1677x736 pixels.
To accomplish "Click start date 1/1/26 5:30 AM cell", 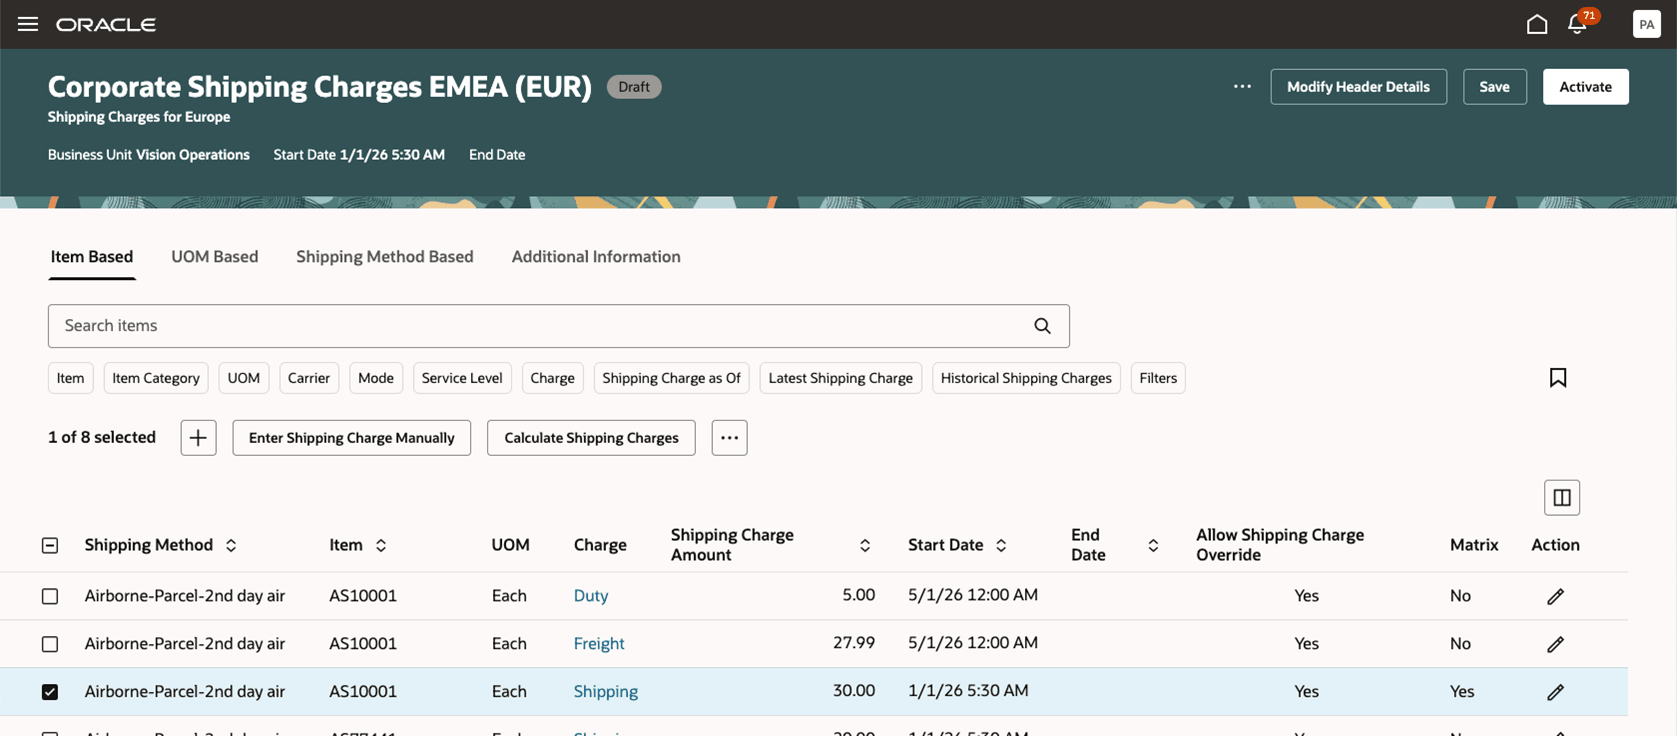I will [968, 691].
